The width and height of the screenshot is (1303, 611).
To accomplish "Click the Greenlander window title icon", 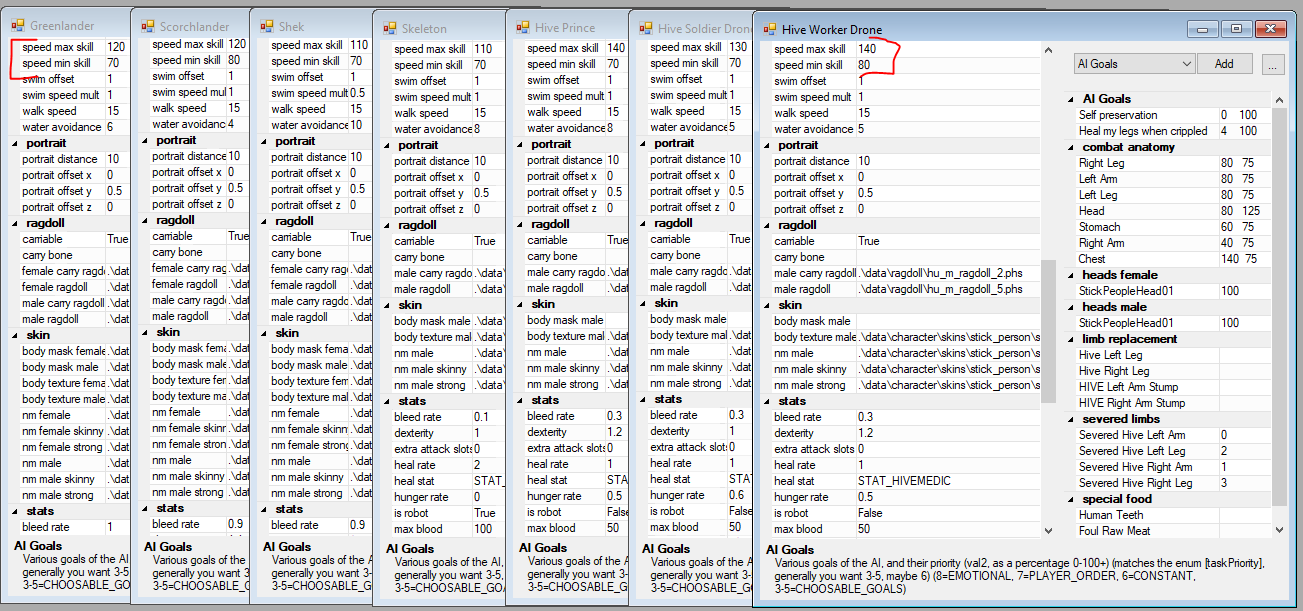I will [19, 25].
